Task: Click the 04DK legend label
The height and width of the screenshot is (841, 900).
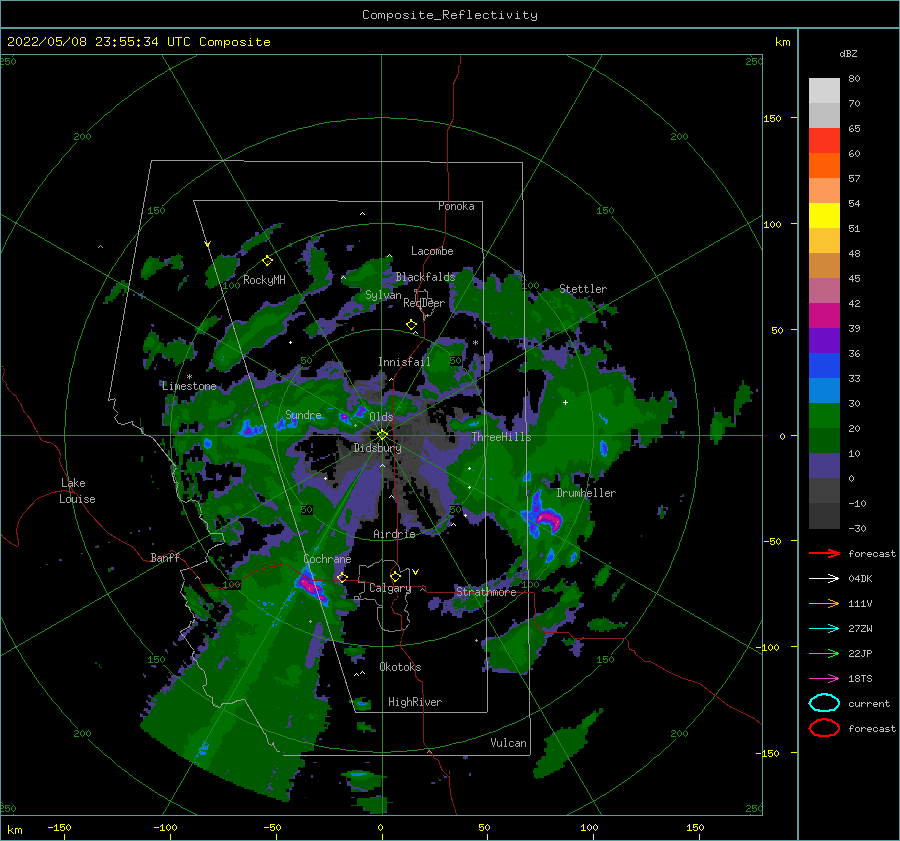Action: click(x=860, y=579)
